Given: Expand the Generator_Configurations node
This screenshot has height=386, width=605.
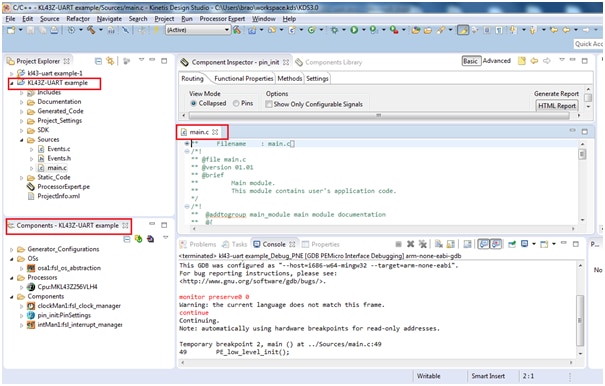Looking at the screenshot, I should click(12, 249).
